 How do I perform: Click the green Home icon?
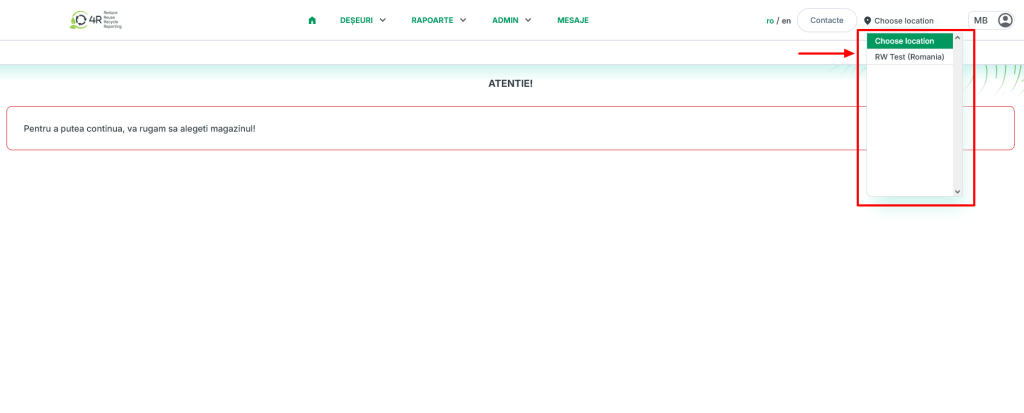(312, 20)
